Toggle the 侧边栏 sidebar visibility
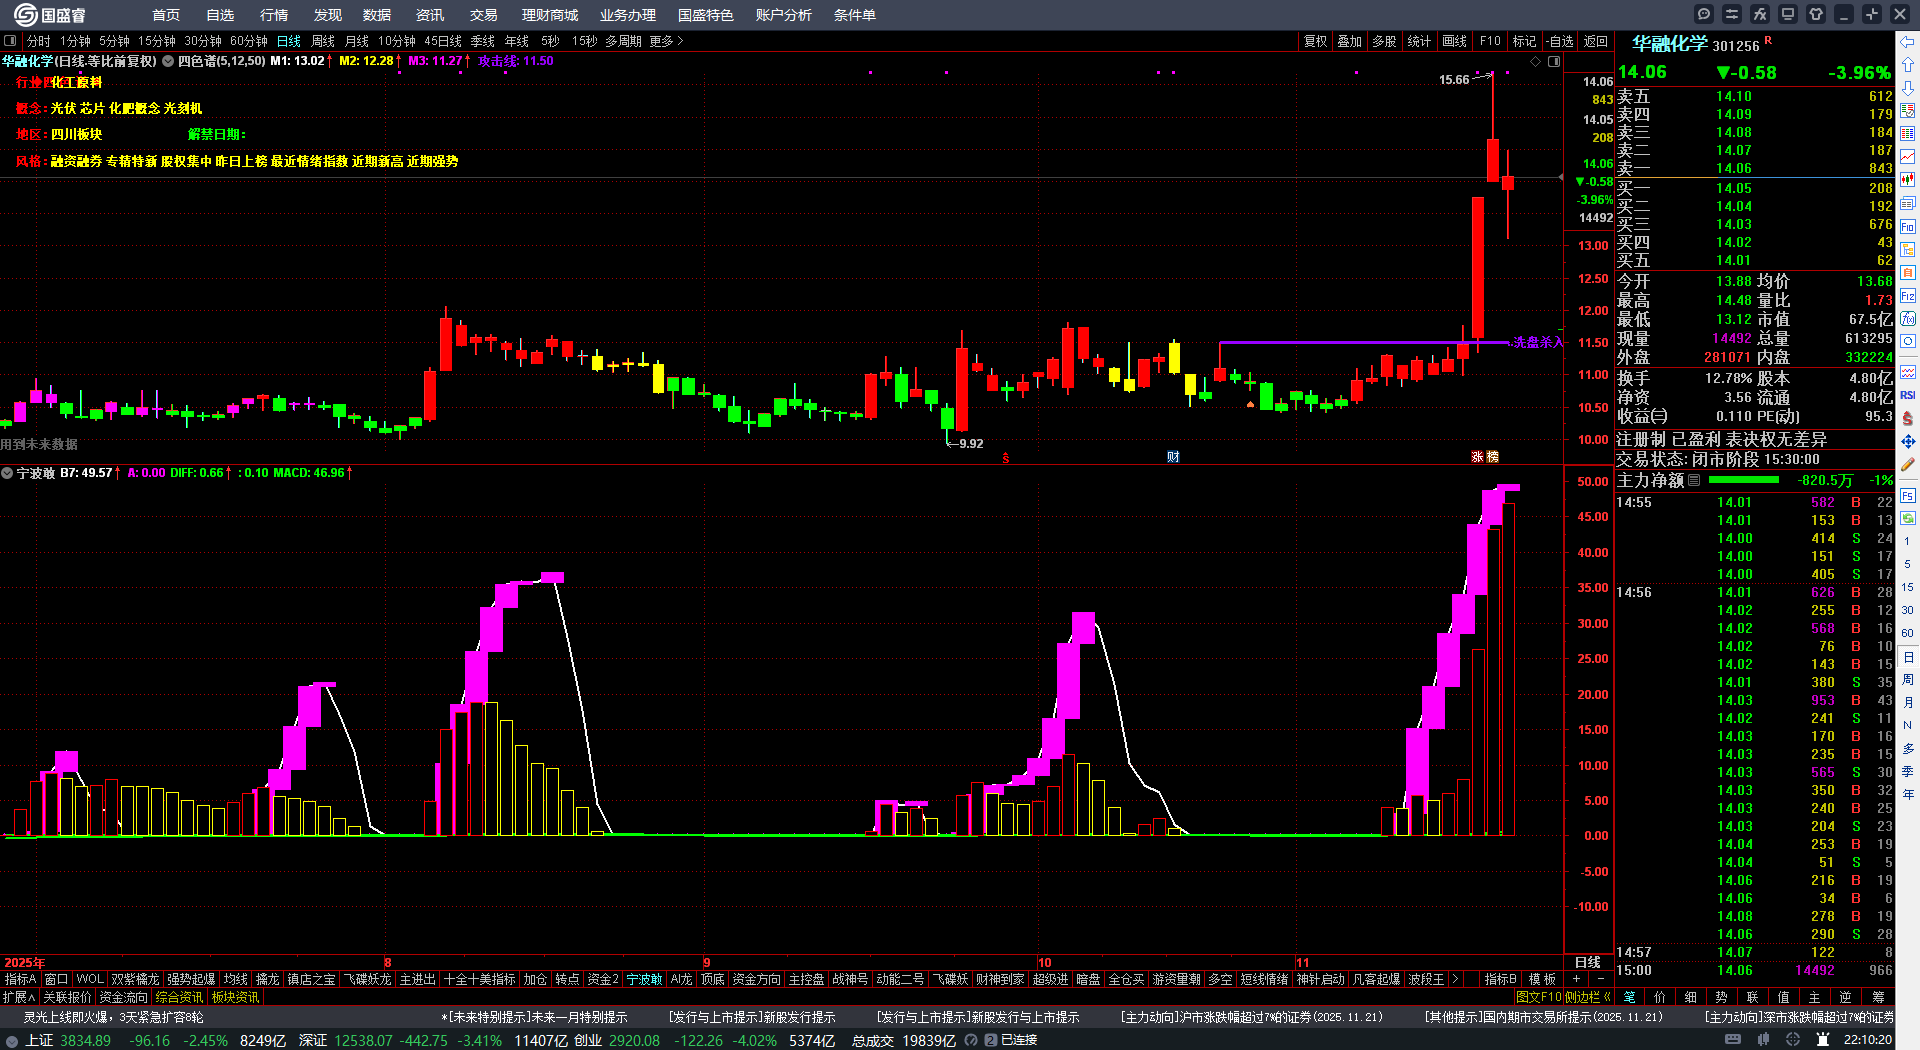 (1588, 997)
